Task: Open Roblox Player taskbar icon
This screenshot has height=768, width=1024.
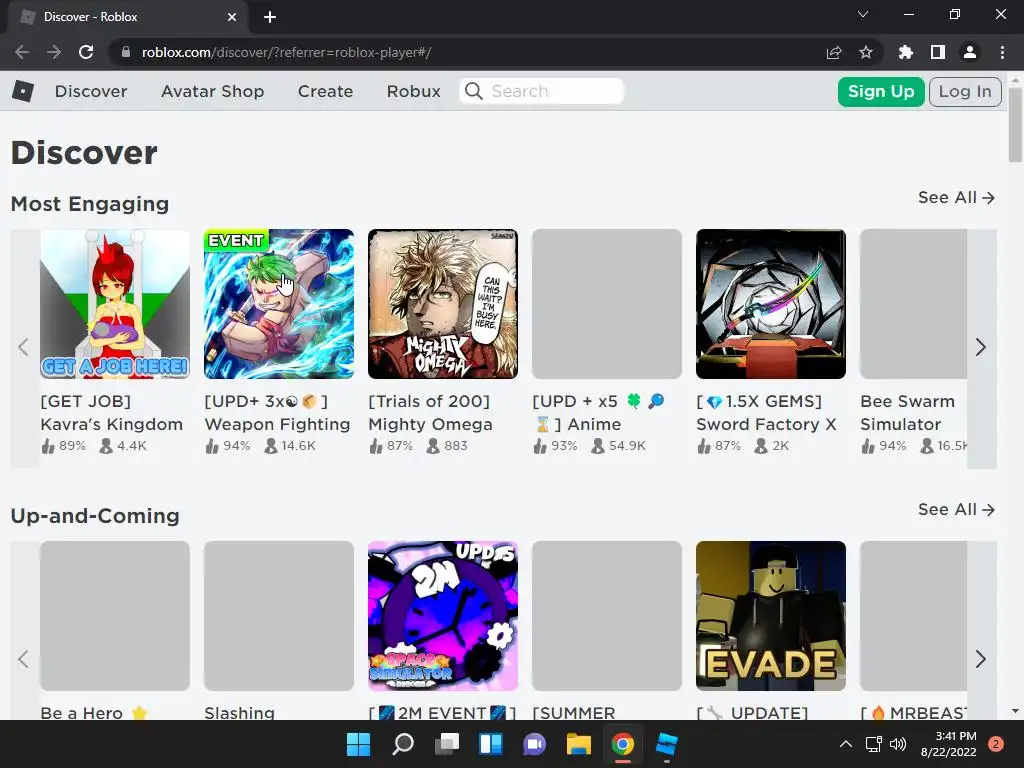Action: click(667, 744)
